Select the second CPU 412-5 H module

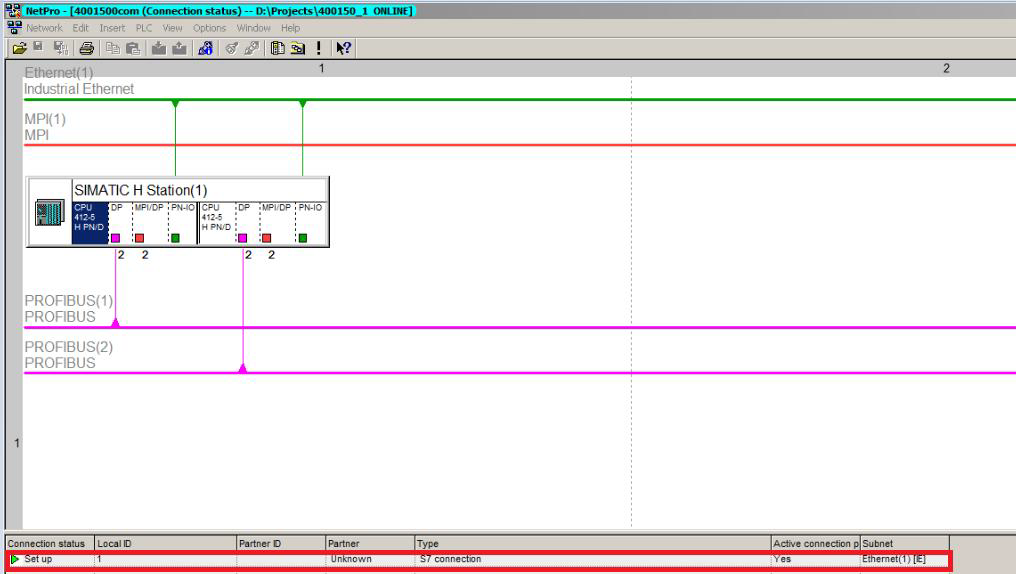coord(217,223)
